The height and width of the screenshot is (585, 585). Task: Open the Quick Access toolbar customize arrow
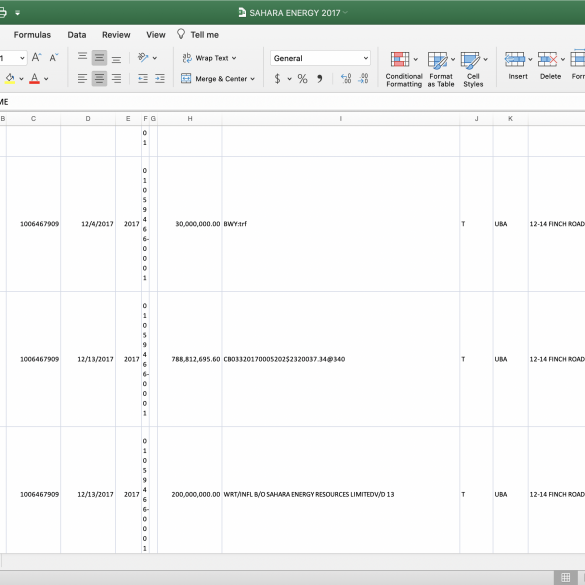point(18,13)
